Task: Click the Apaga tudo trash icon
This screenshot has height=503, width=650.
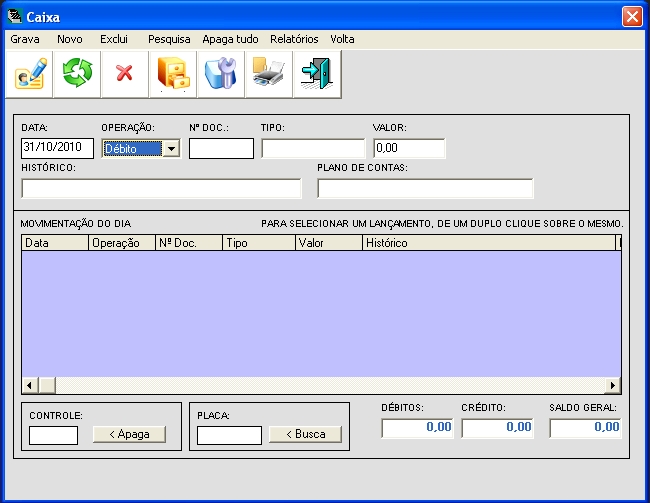Action: click(221, 75)
